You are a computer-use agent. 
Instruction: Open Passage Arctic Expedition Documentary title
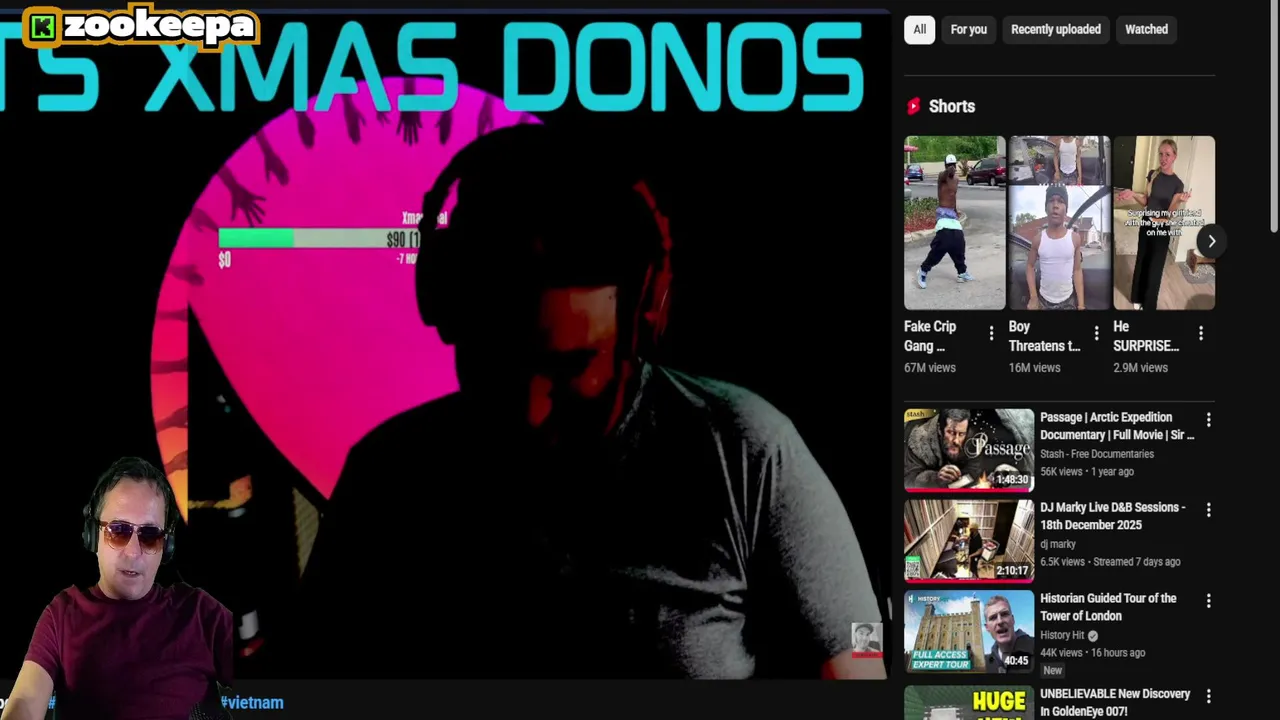[1117, 426]
